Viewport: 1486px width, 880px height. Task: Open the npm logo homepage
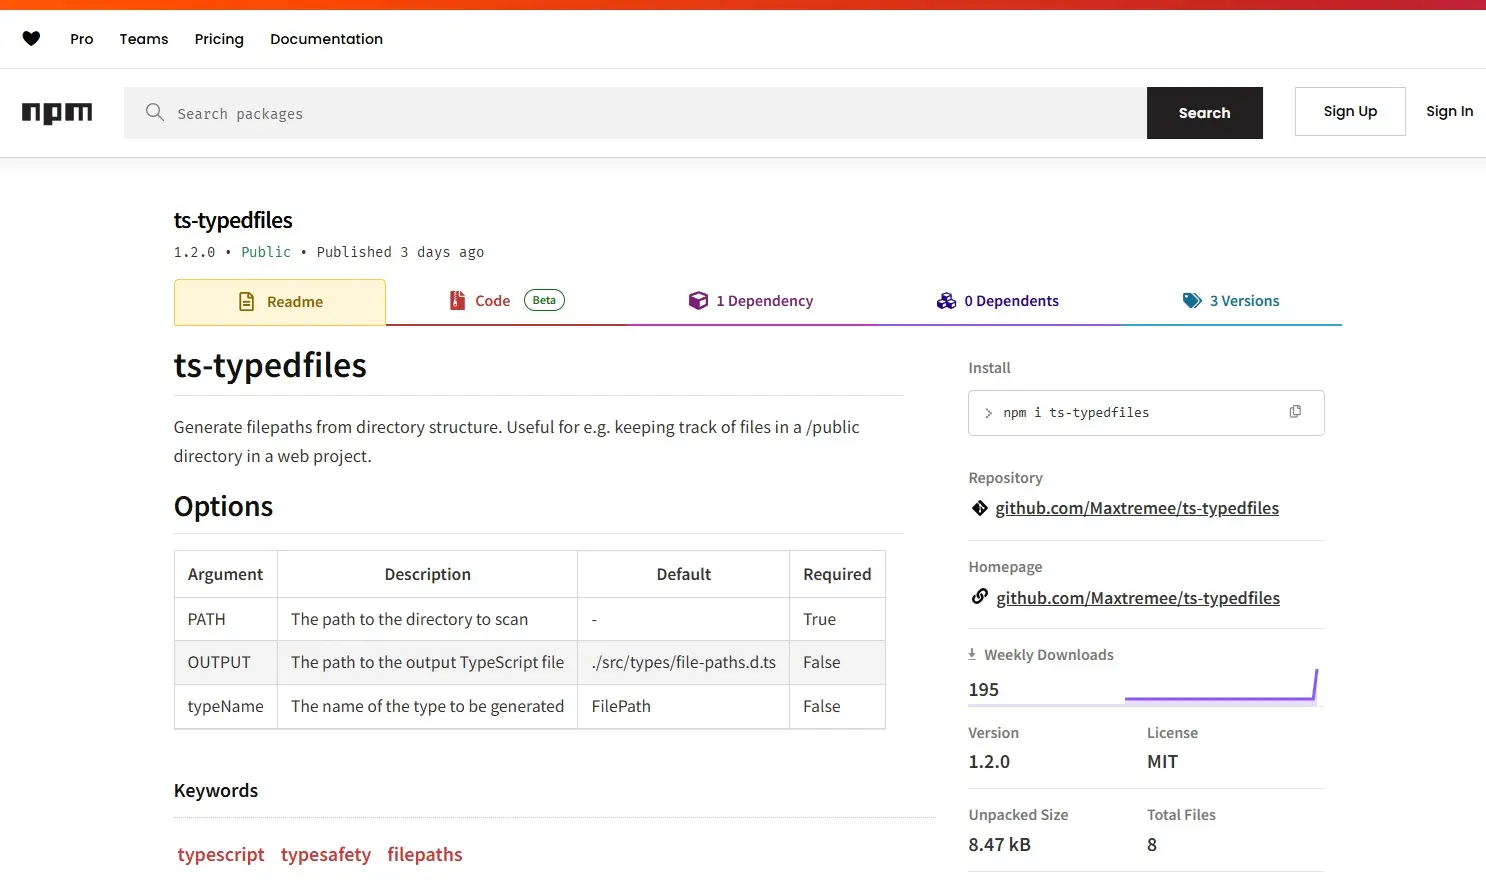tap(57, 113)
